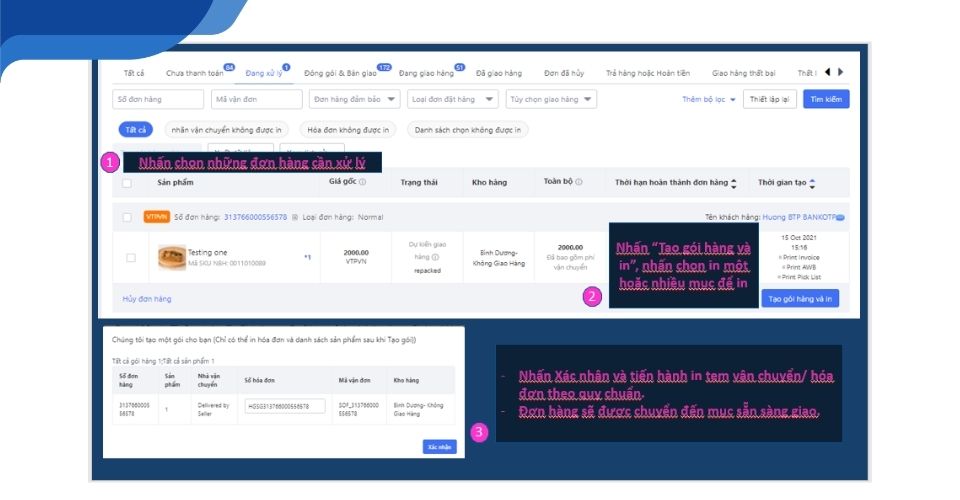Click the orange VTPVN badge
The width and height of the screenshot is (960, 500).
pyautogui.click(x=156, y=217)
